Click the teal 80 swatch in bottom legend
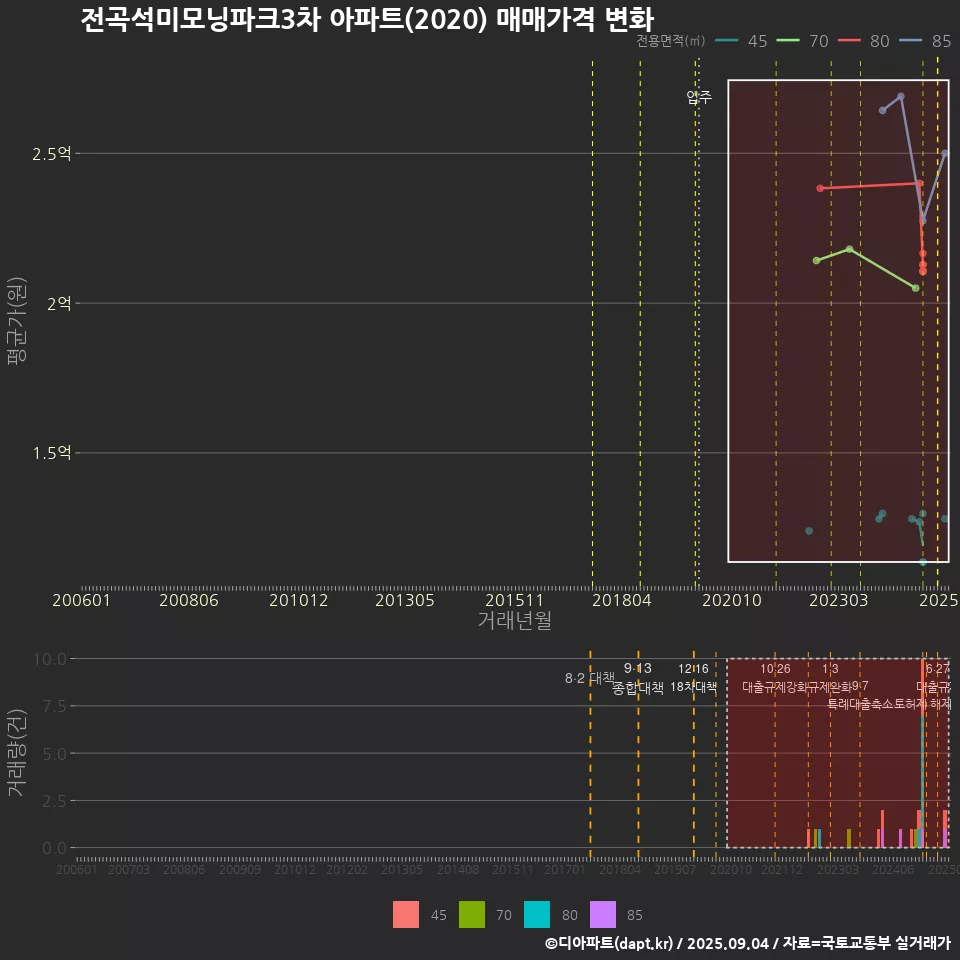960x960 pixels. (537, 914)
